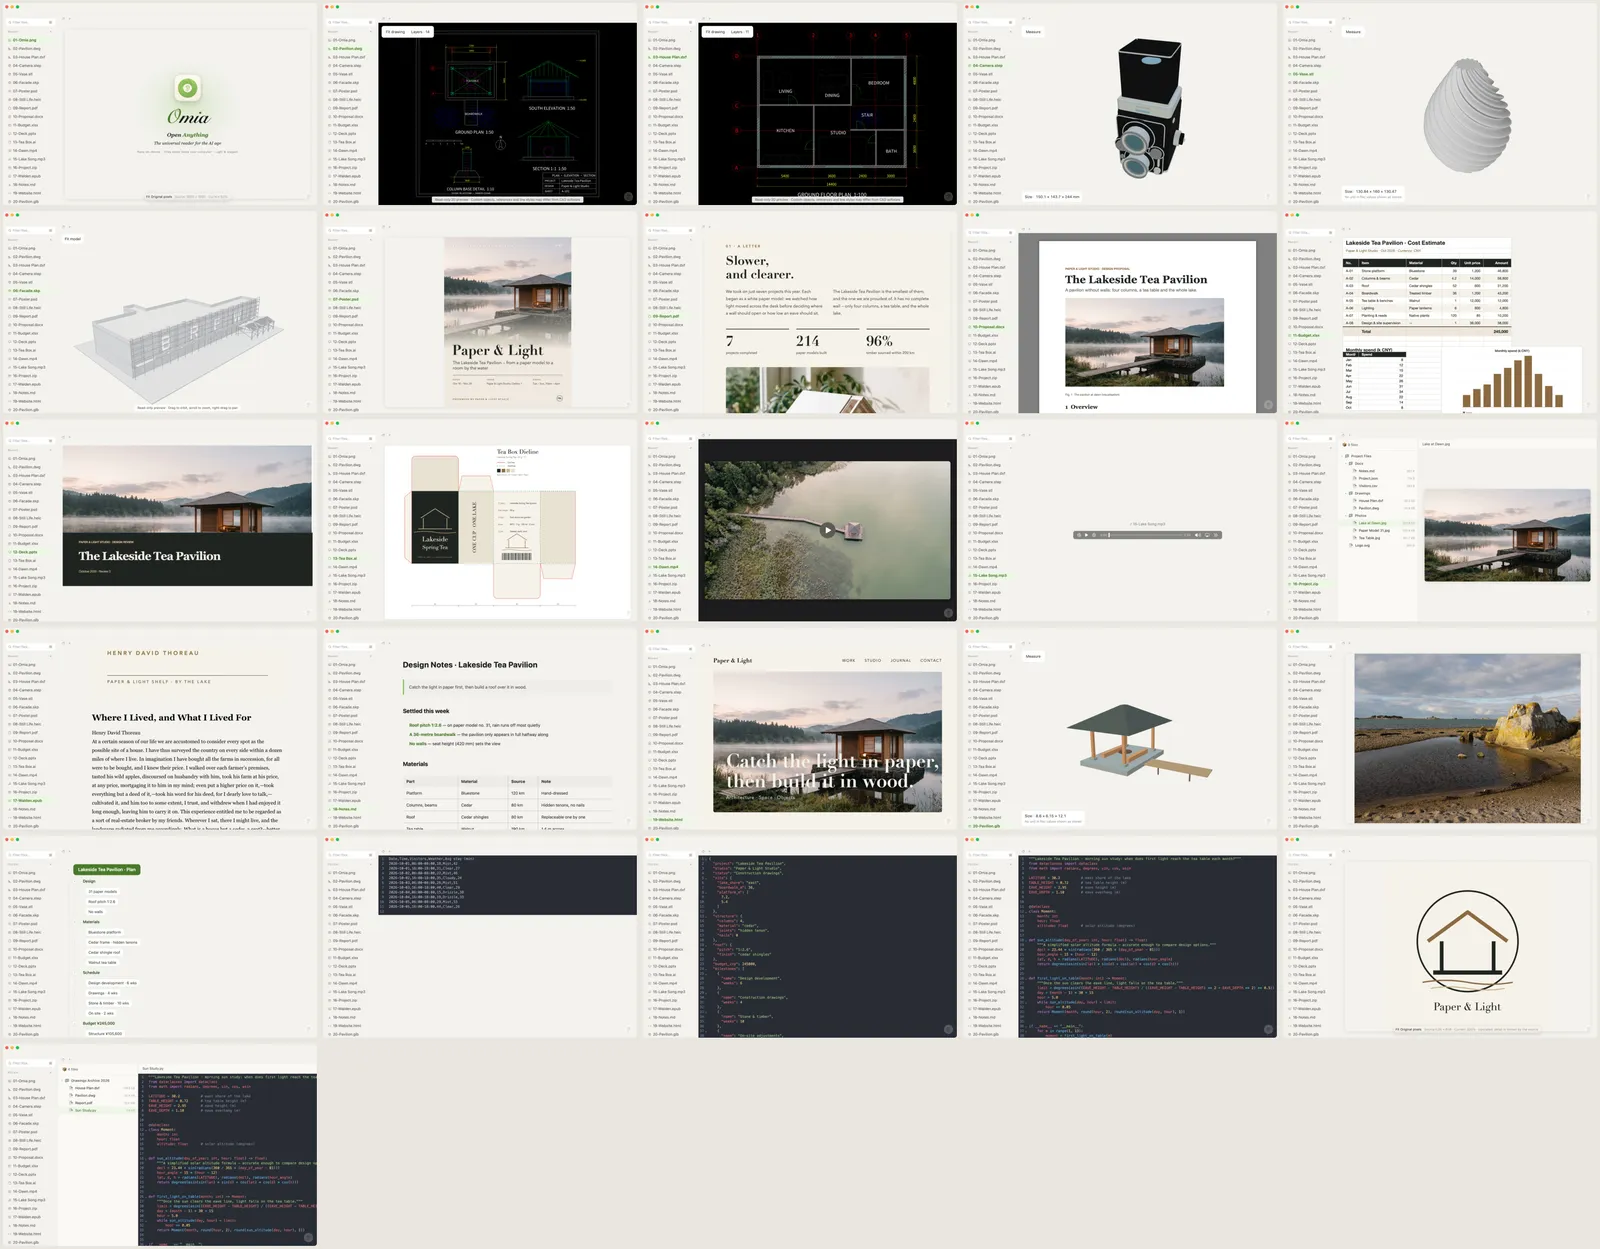Open STUDIO link on Paper & Light website
1600x1249 pixels.
click(x=873, y=660)
